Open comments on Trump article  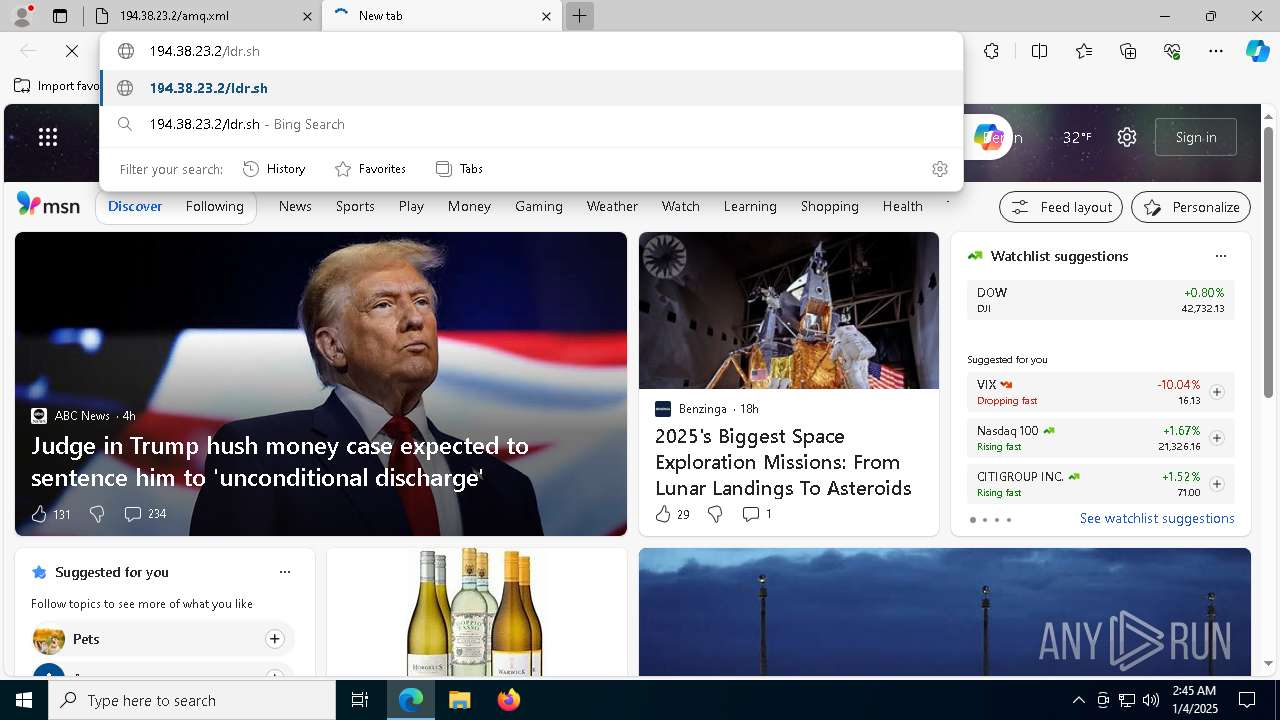145,514
